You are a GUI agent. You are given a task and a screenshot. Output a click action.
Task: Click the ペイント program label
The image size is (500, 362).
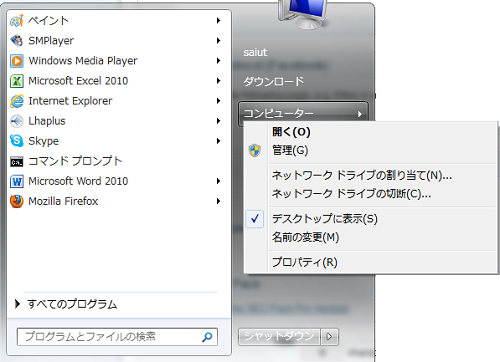(x=48, y=21)
